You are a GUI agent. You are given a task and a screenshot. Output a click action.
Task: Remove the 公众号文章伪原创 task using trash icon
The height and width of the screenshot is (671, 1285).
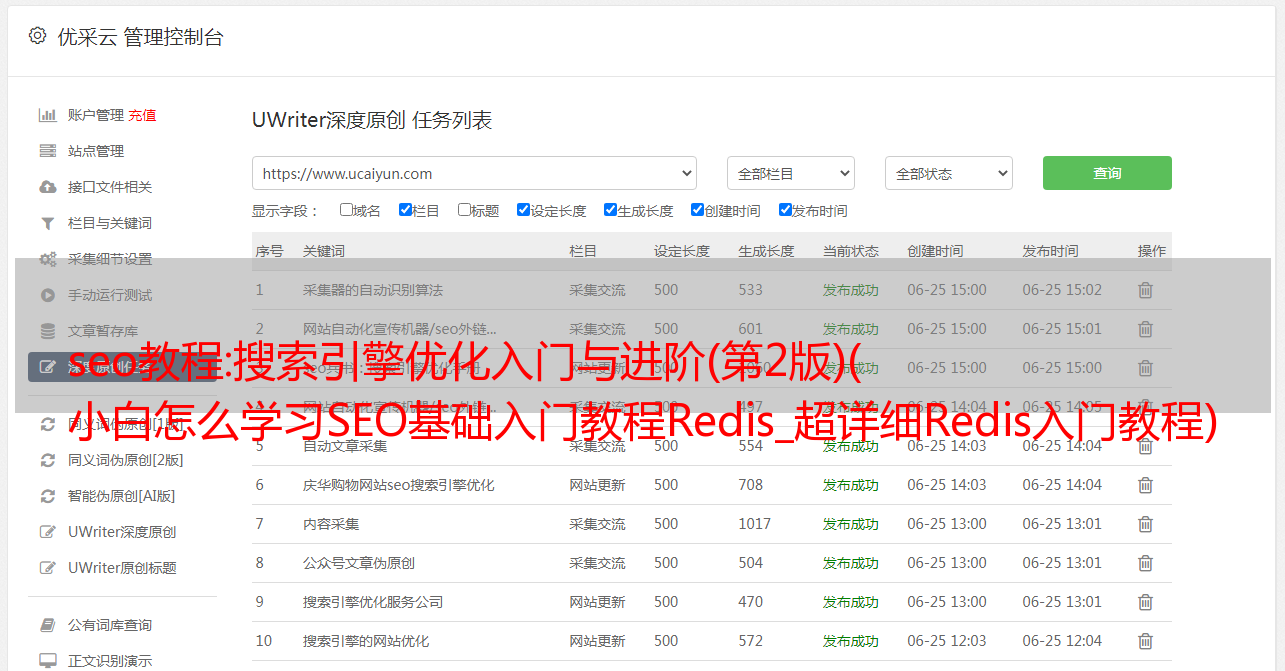pyautogui.click(x=1145, y=563)
